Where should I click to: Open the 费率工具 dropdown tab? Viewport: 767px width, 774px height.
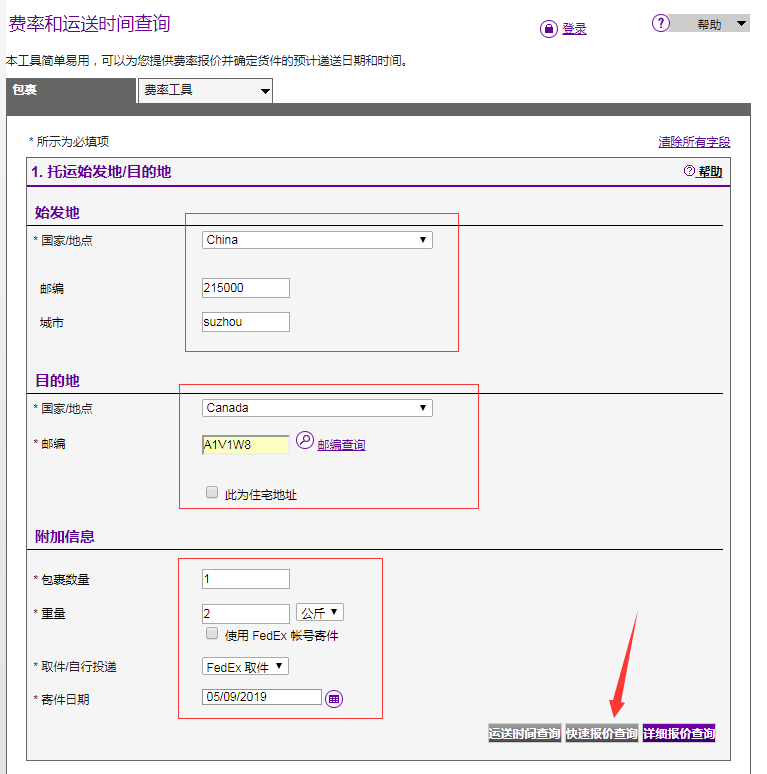click(205, 90)
